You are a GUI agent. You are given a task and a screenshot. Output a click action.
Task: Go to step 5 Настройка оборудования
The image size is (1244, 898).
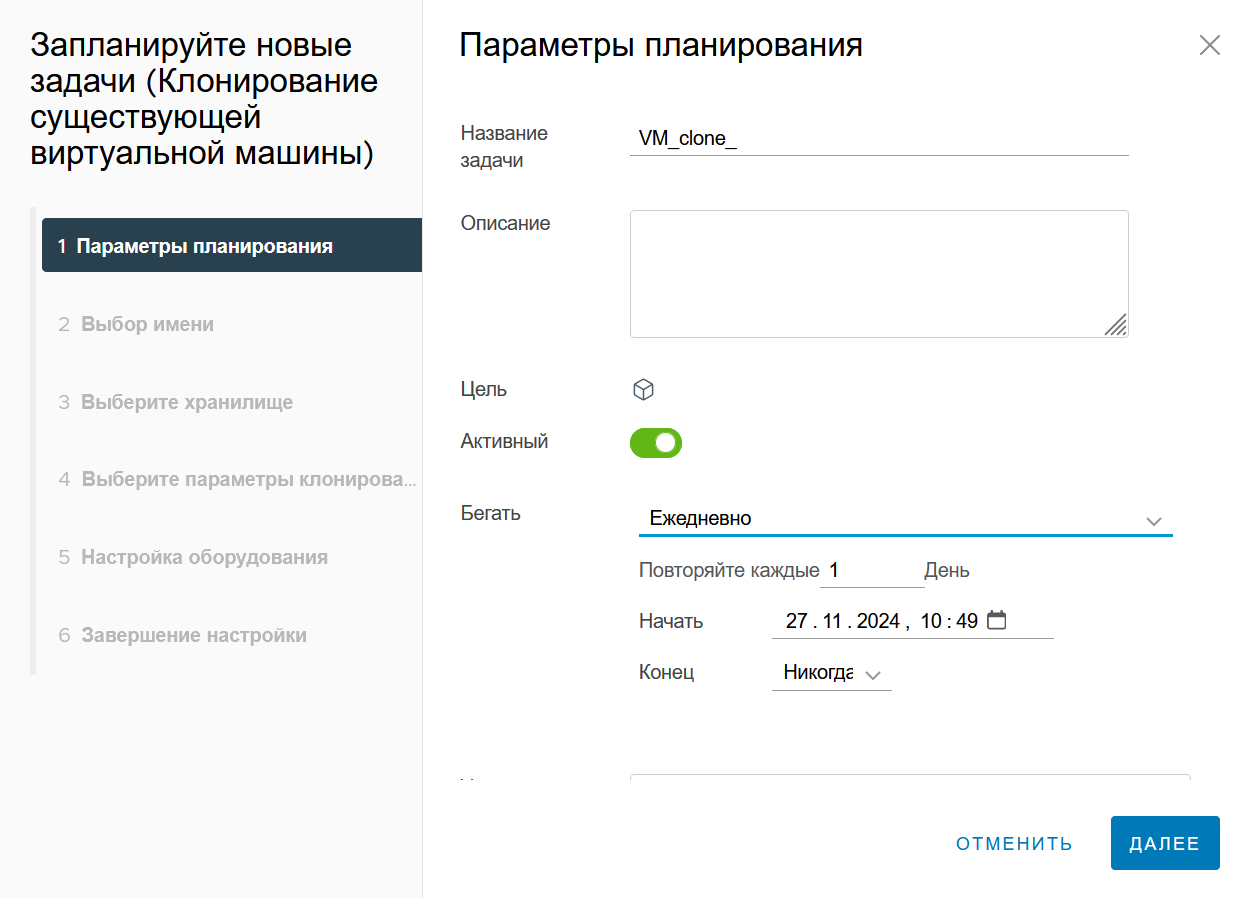pos(192,557)
